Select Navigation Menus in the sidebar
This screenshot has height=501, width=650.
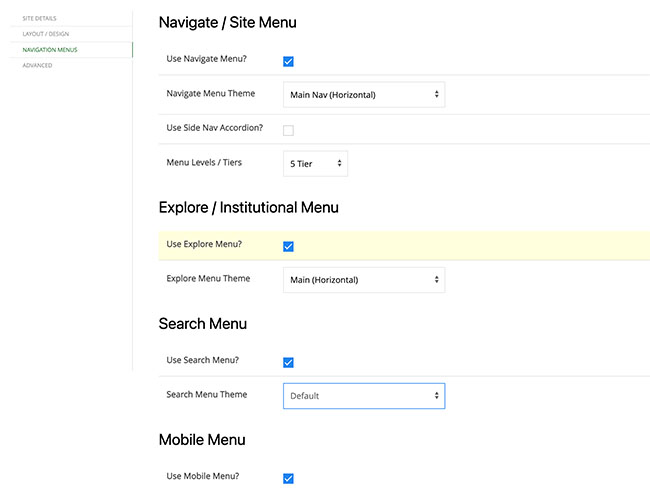point(50,49)
